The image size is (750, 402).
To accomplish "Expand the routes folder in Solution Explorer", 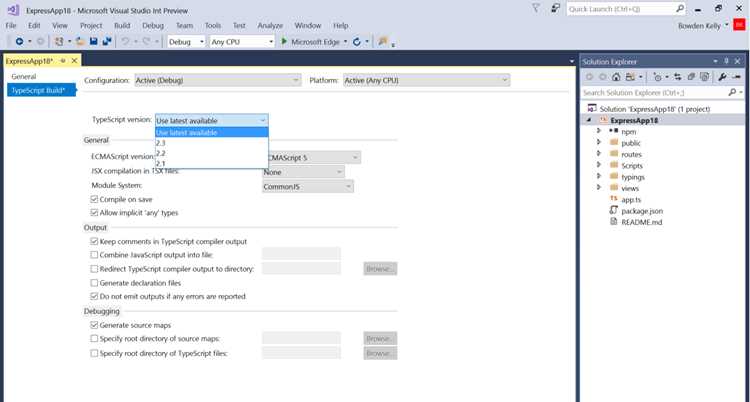I will click(598, 154).
